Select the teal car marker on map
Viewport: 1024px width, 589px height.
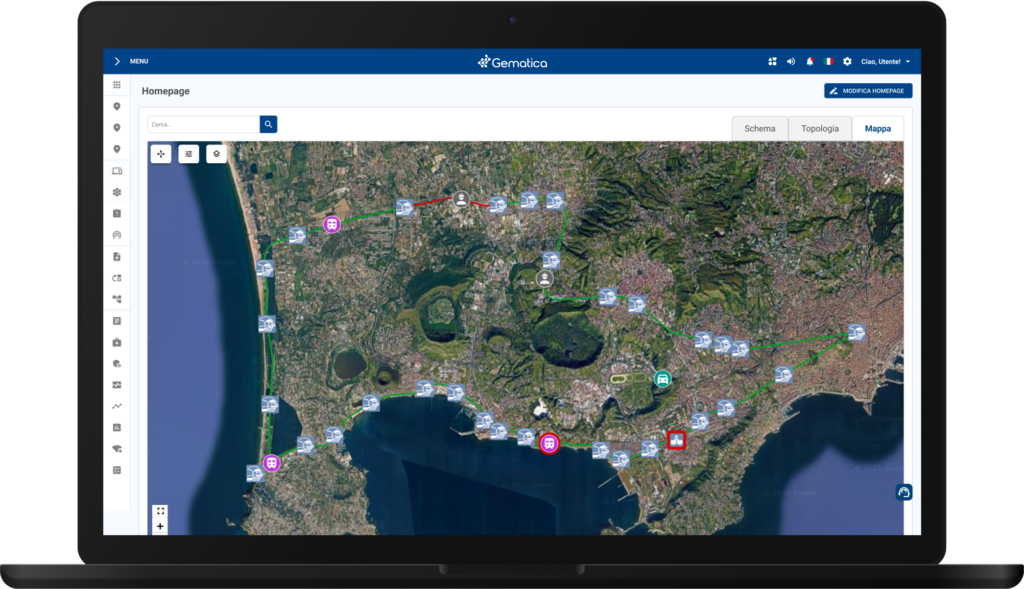pyautogui.click(x=662, y=379)
